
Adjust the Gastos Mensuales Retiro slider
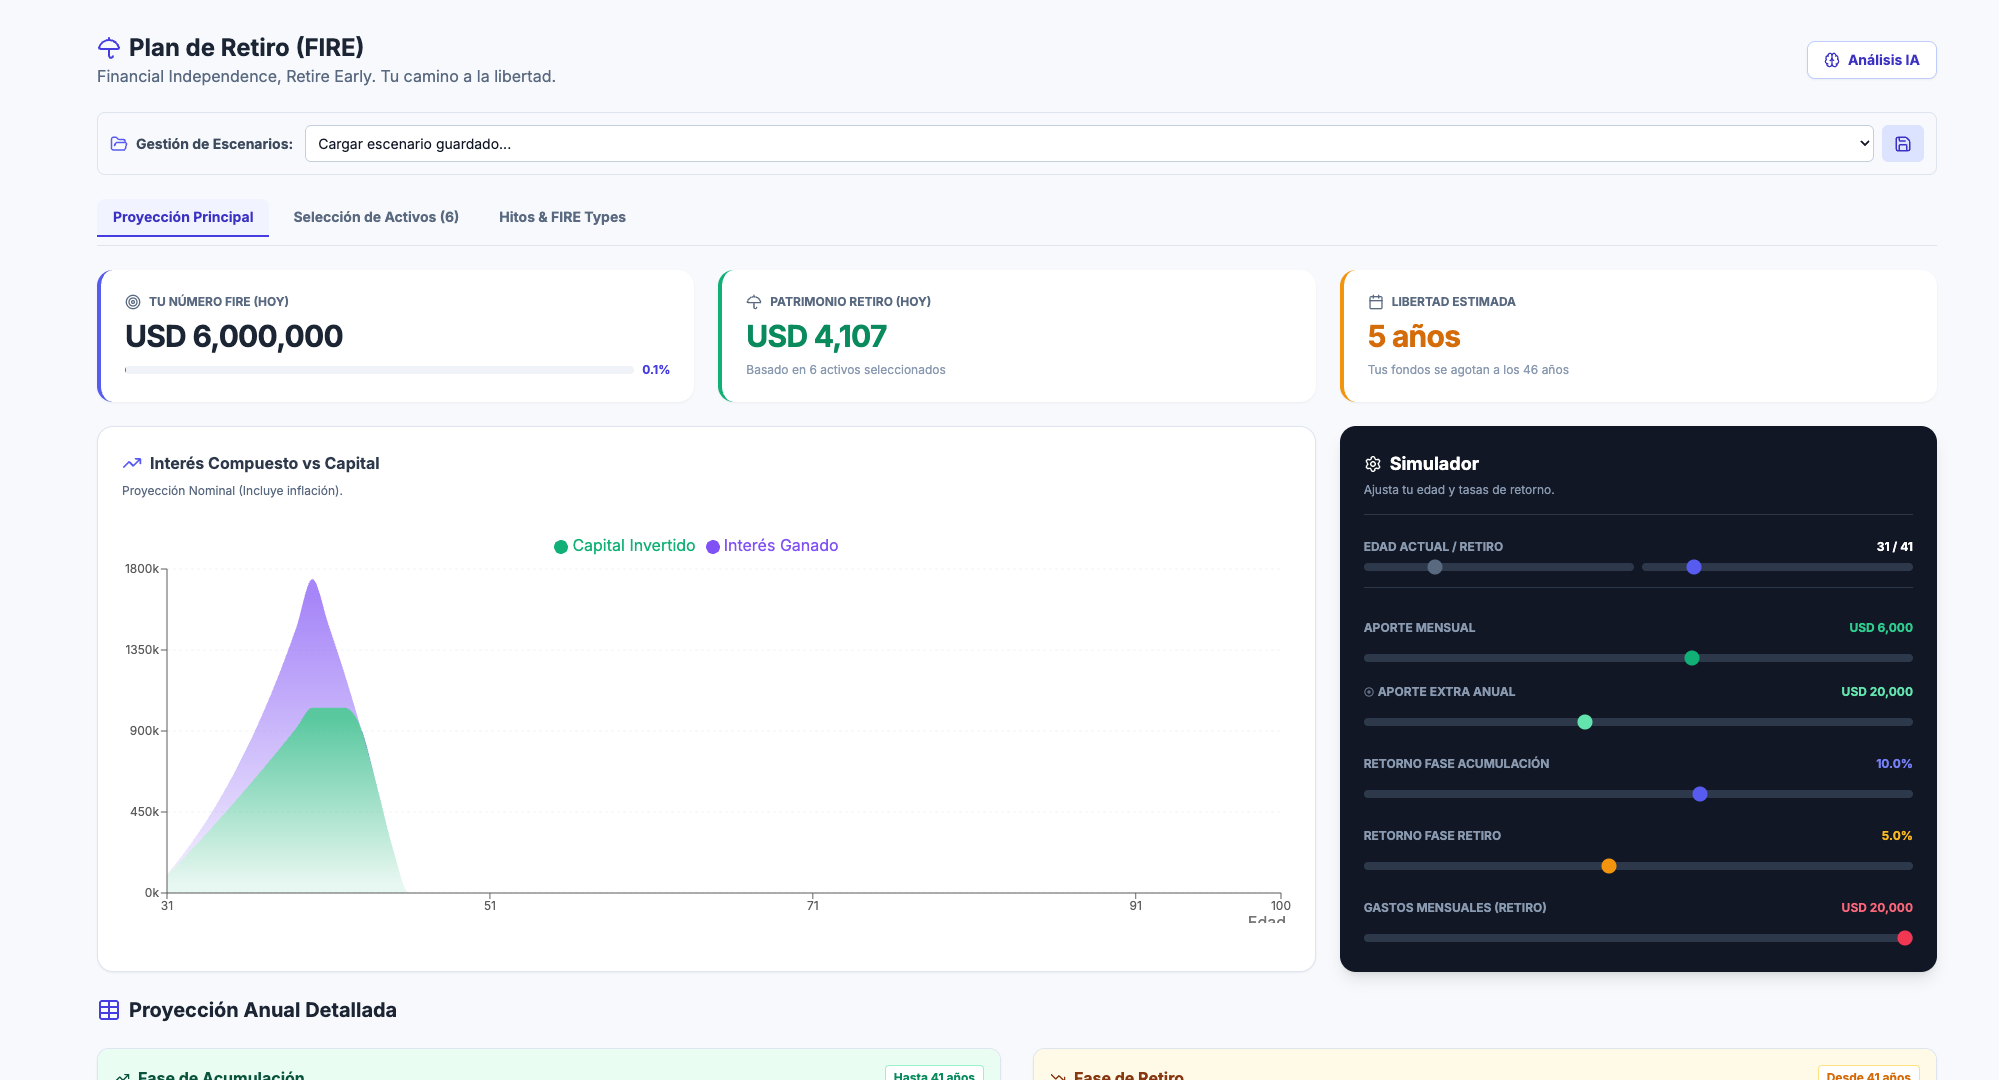coord(1904,938)
